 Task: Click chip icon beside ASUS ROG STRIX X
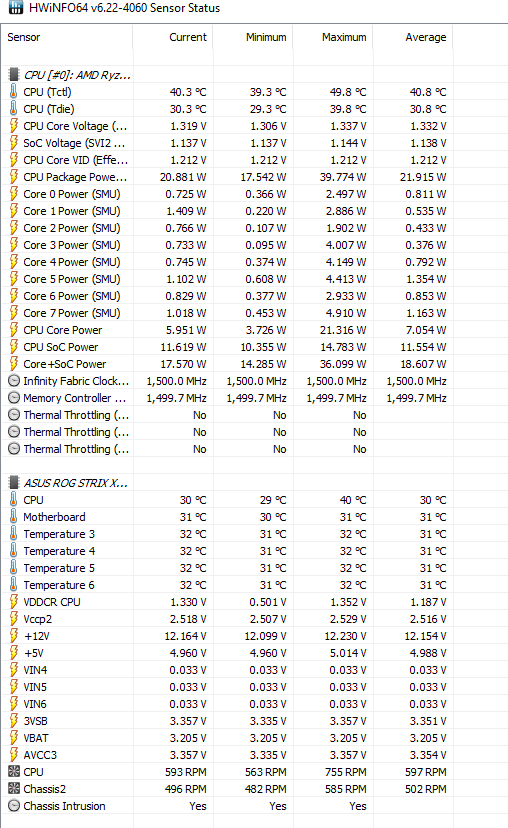(x=14, y=483)
